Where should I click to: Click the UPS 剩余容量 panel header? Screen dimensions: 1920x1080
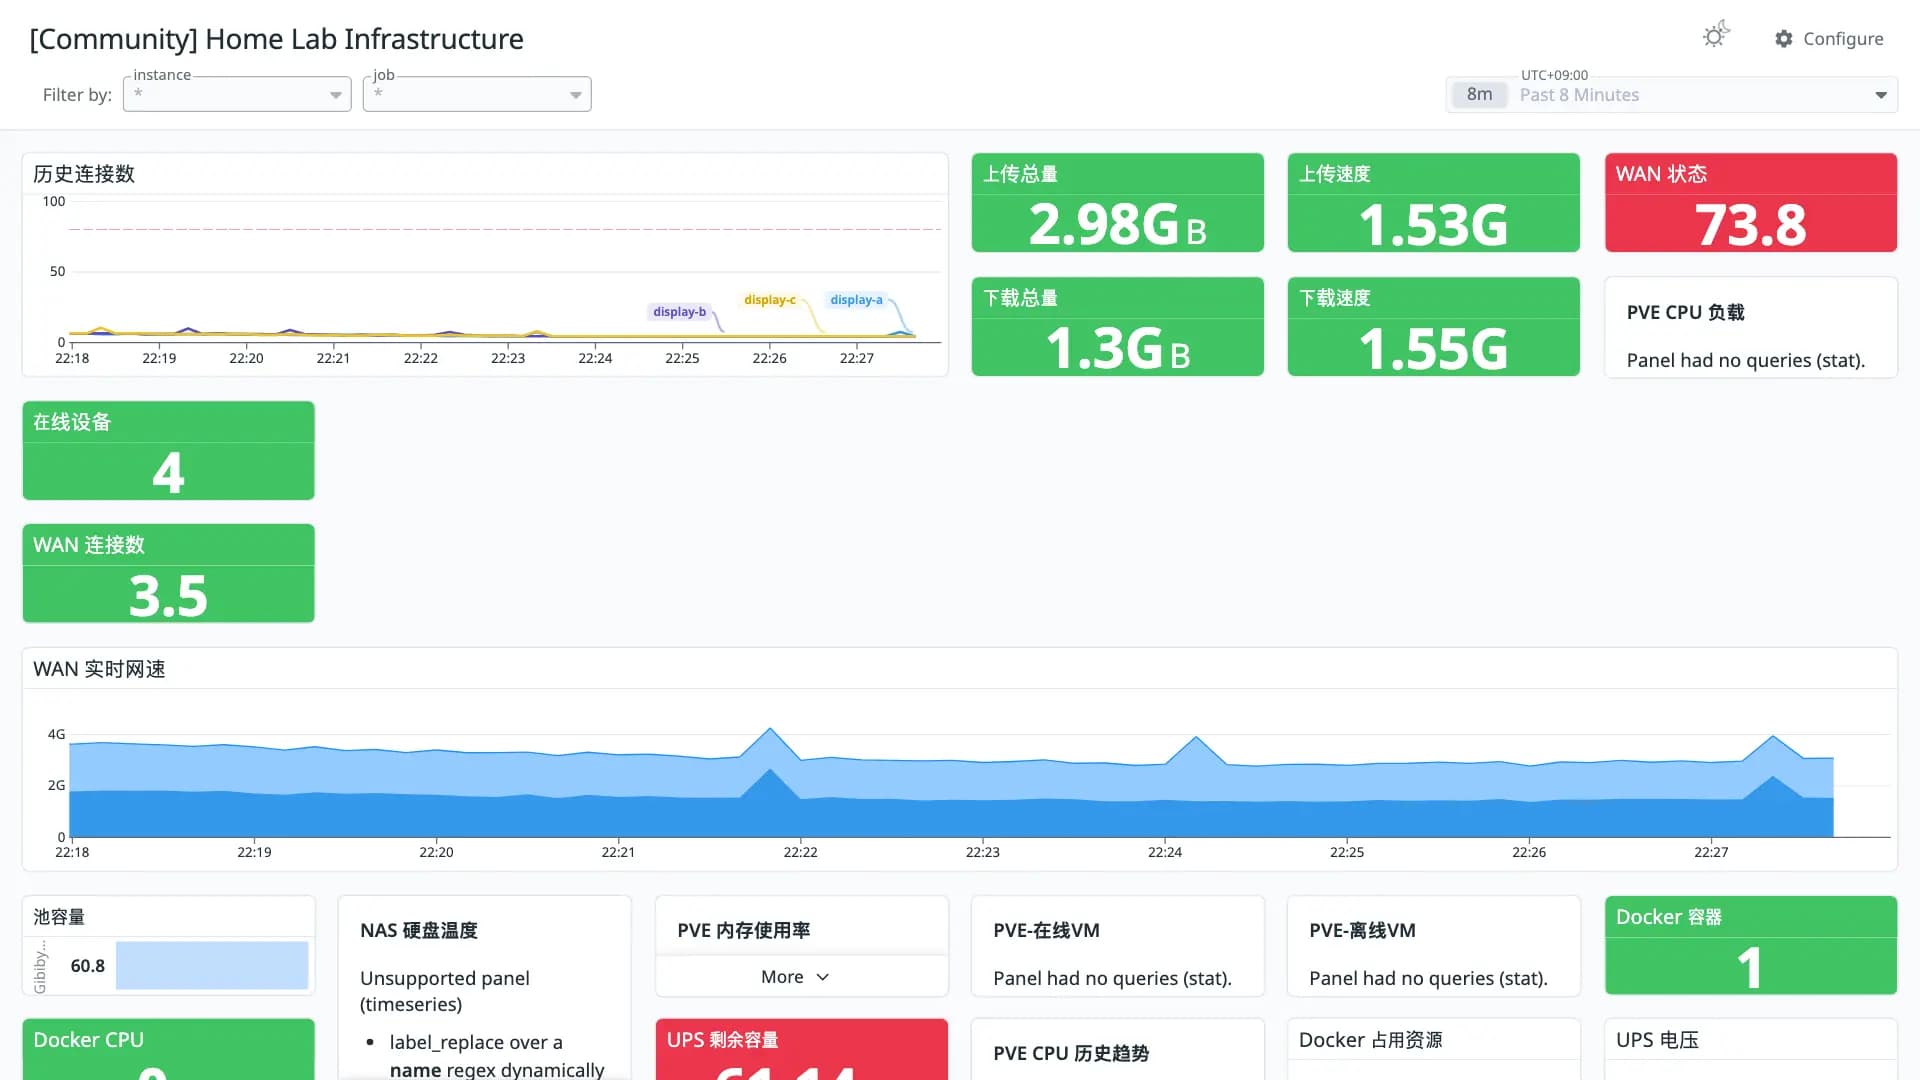coord(801,1040)
